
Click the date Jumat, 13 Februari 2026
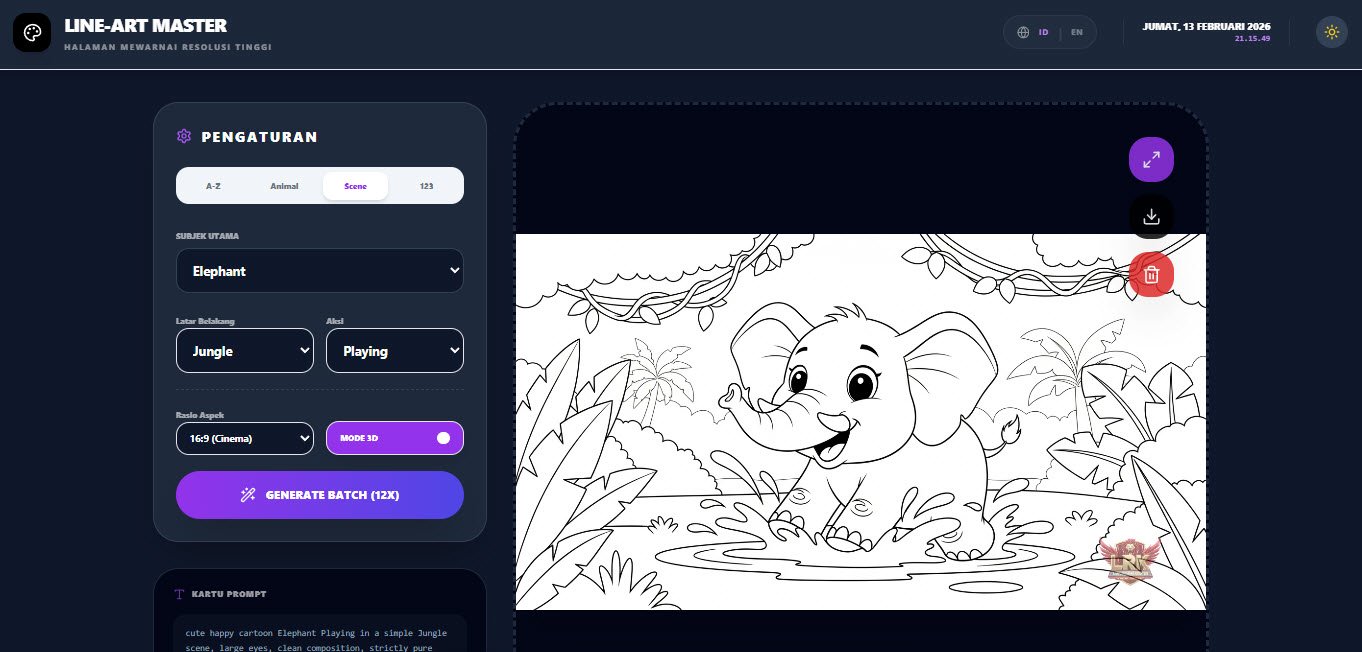click(x=1207, y=26)
